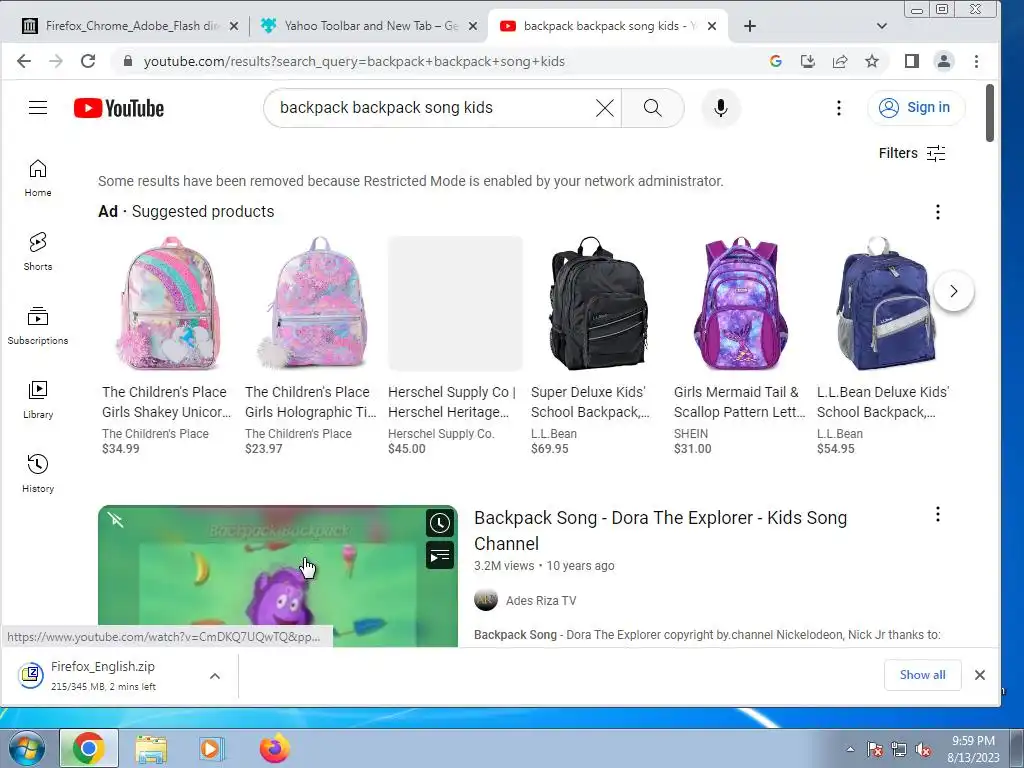Screen dimensions: 1024x768
Task: Open Chrome profile avatar
Action: (944, 61)
